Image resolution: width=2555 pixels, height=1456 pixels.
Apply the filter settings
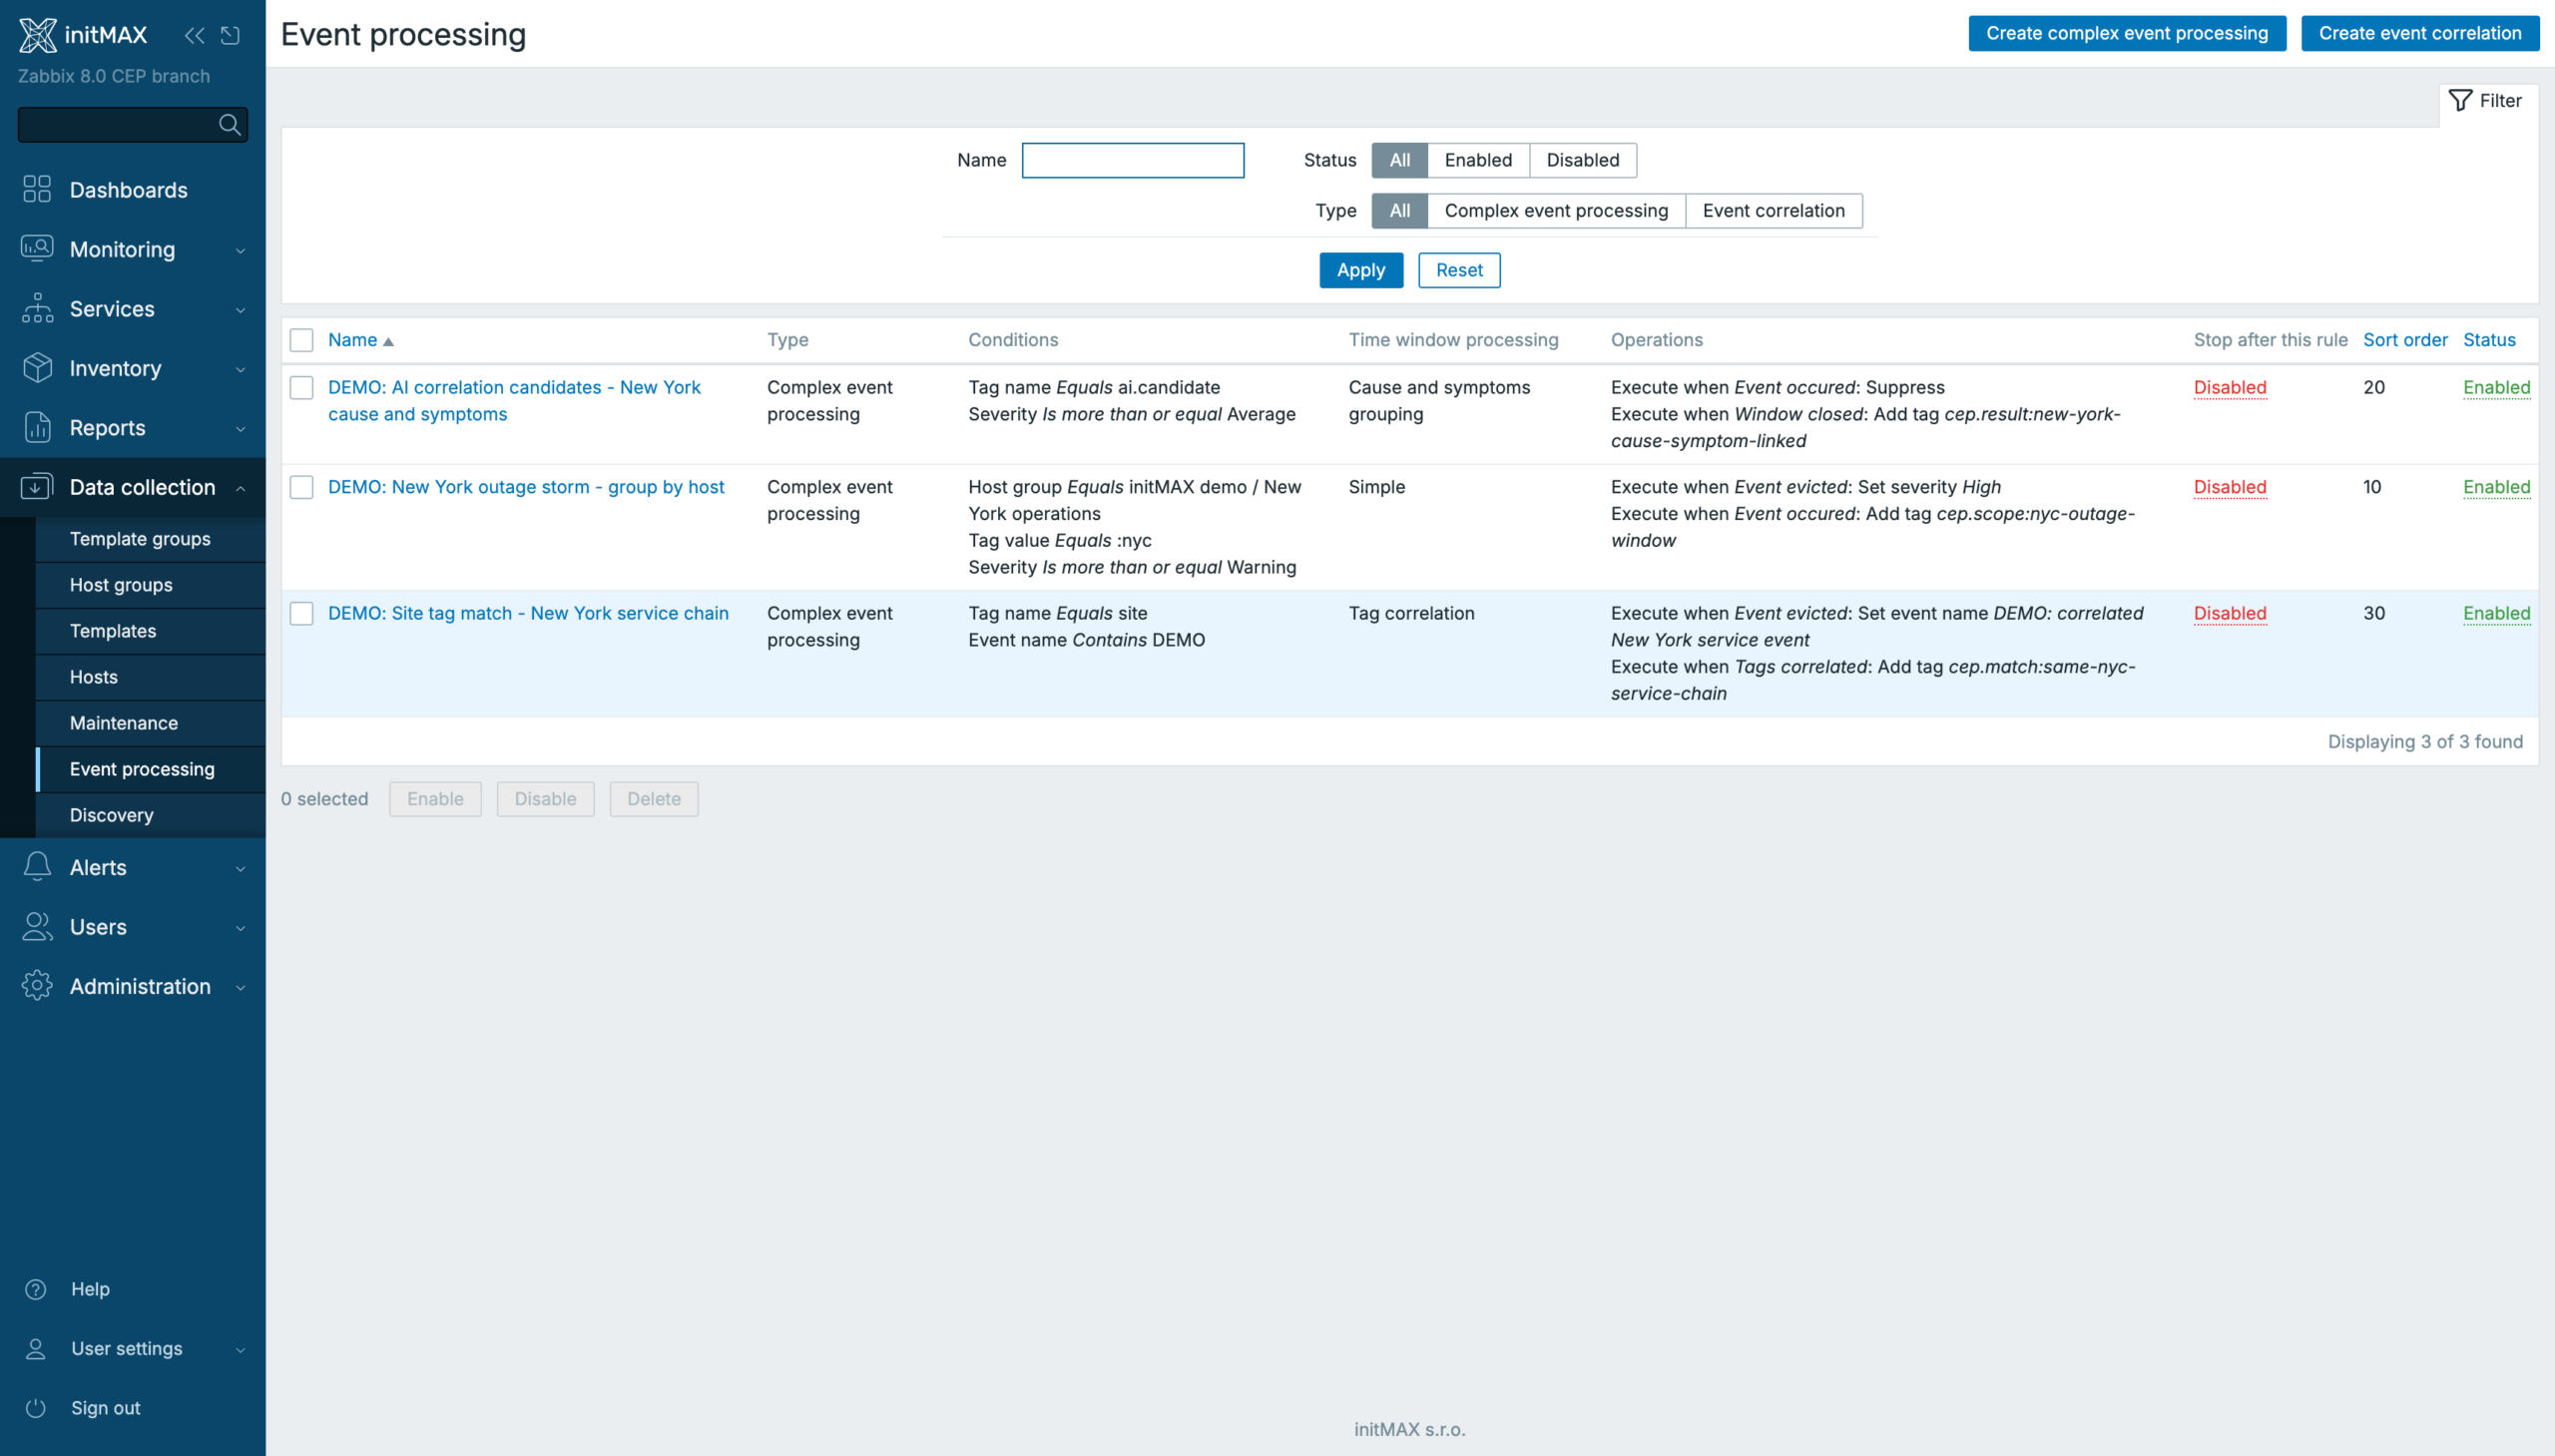coord(1360,270)
